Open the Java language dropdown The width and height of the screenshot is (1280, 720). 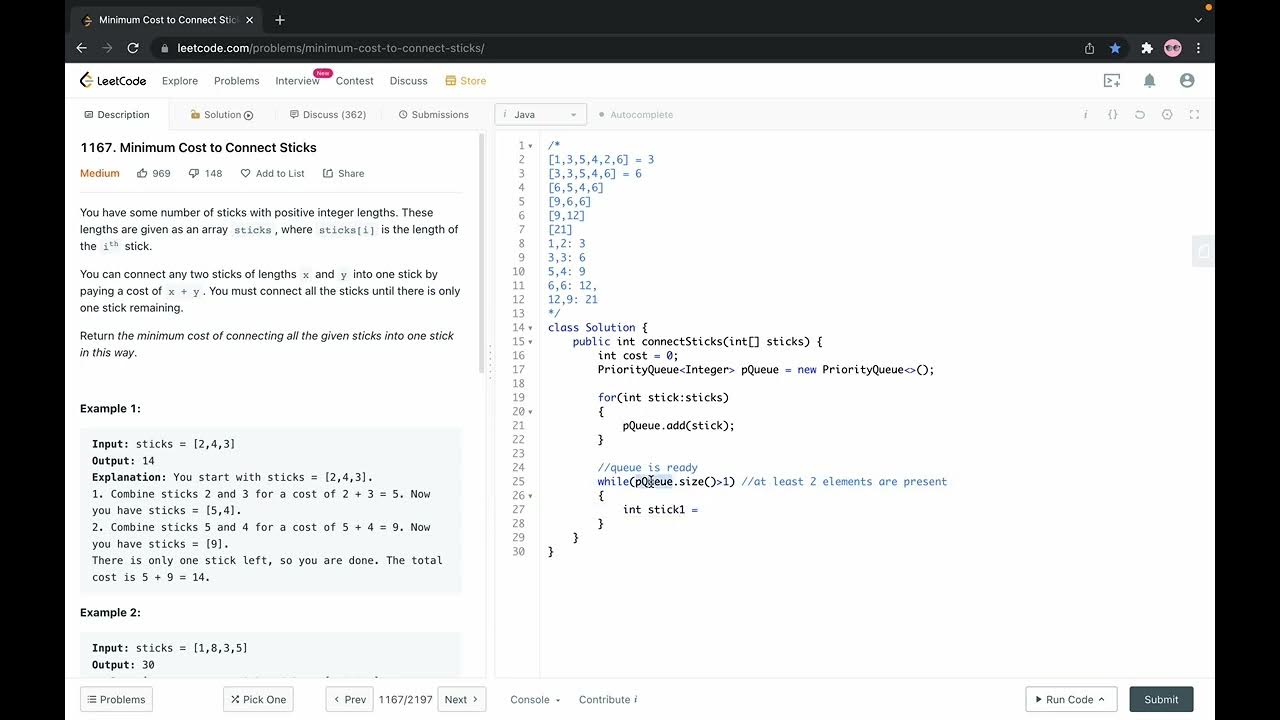540,115
